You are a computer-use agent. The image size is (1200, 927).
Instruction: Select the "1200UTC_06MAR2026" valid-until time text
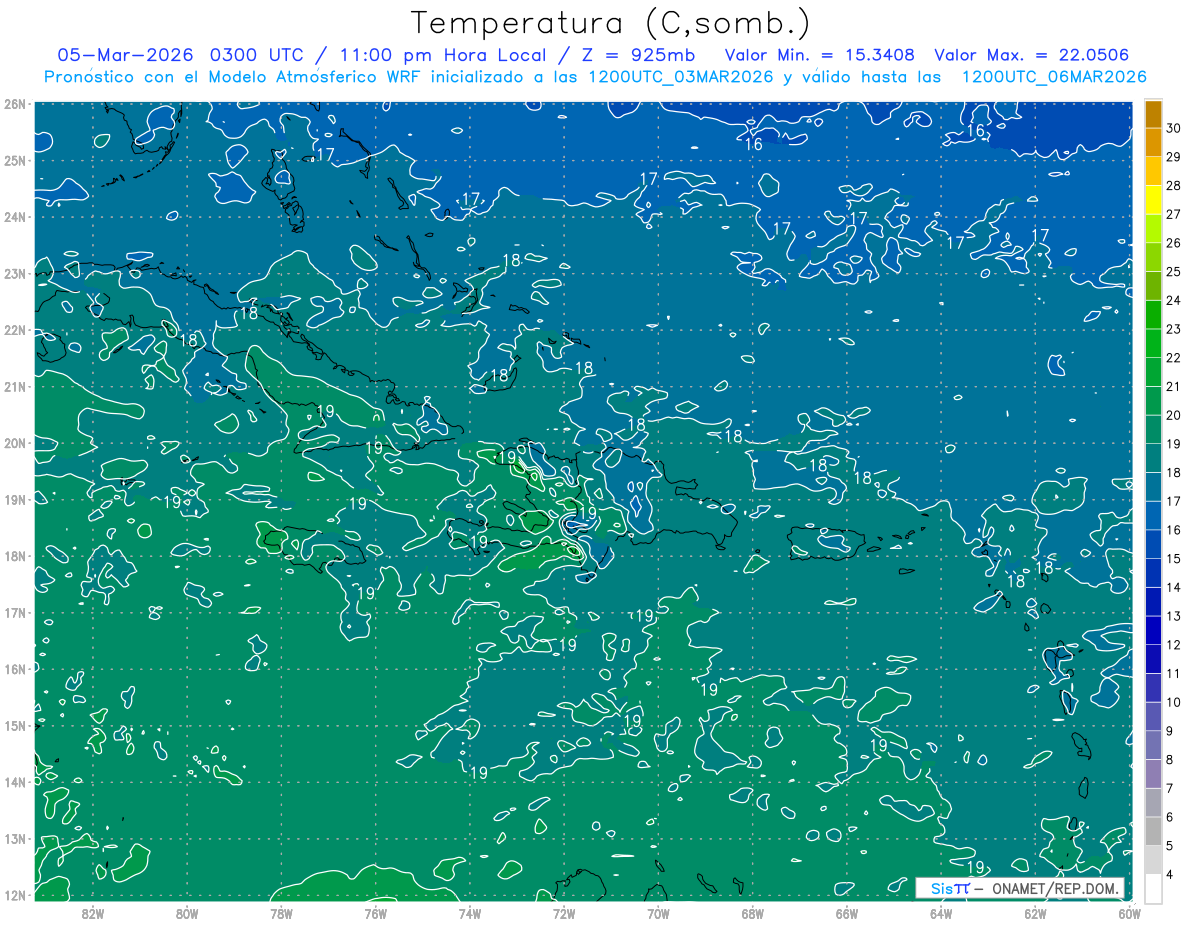click(1053, 76)
